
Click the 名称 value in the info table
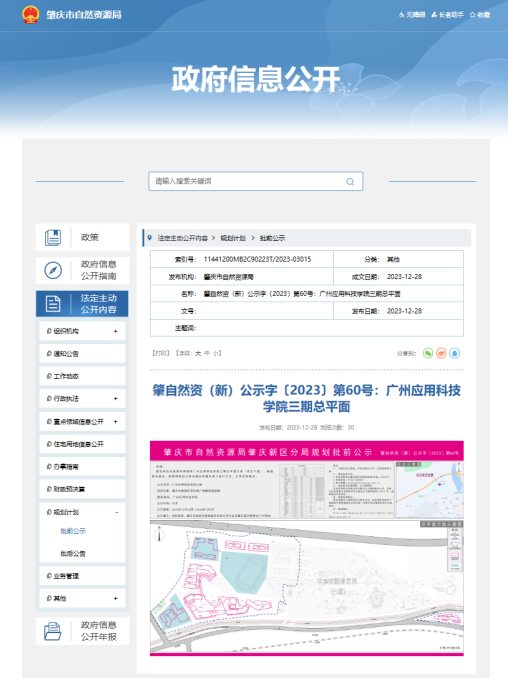[x=302, y=294]
